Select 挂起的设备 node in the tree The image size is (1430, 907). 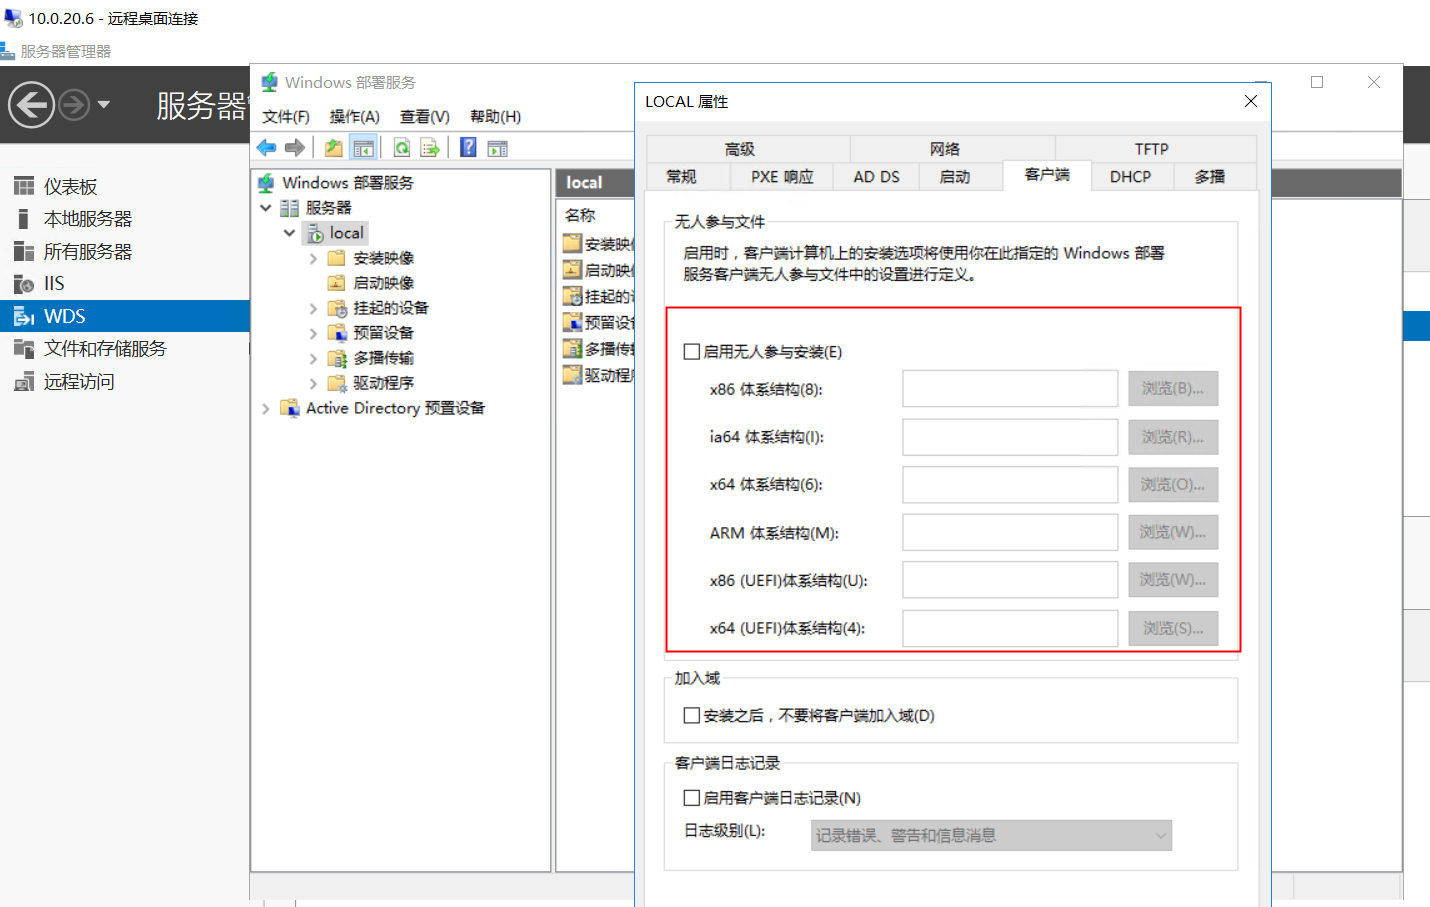pyautogui.click(x=390, y=308)
